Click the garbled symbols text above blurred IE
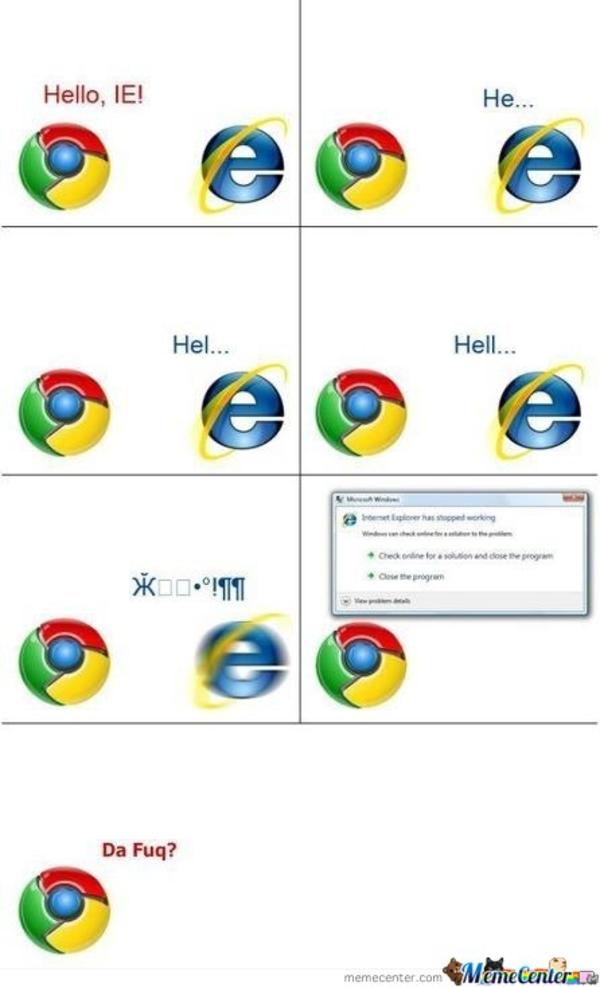The width and height of the screenshot is (600, 987). pos(188,588)
